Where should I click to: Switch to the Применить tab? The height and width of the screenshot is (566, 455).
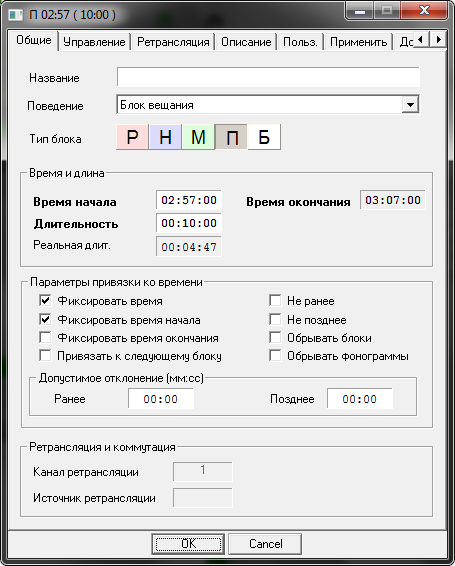pyautogui.click(x=359, y=42)
